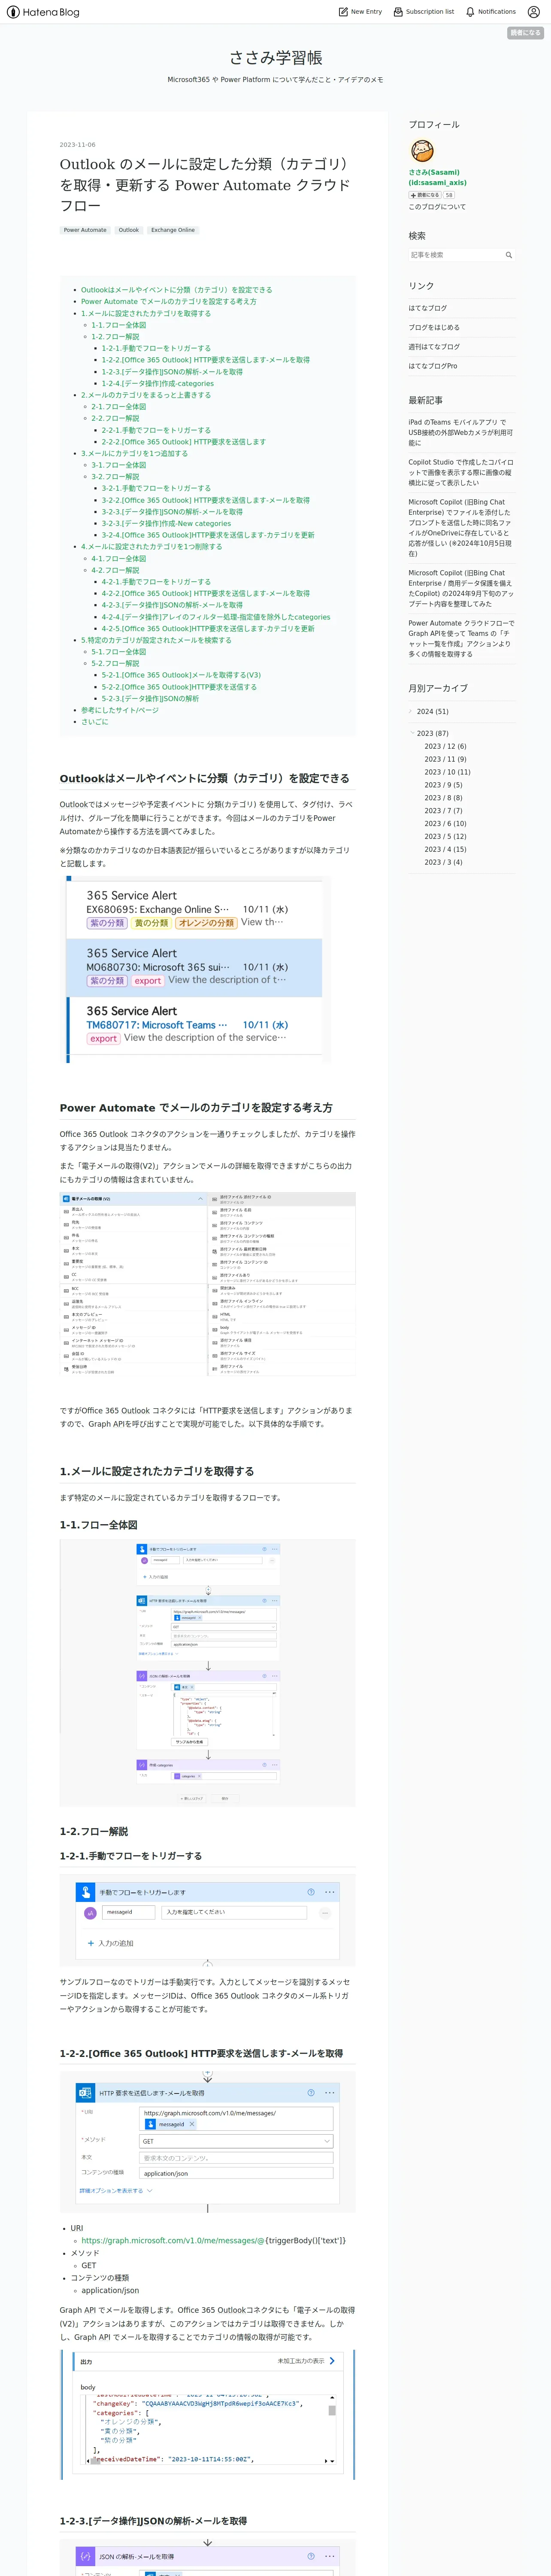The width and height of the screenshot is (551, 2576).
Task: Click the plus 読者になる button in profile
Action: (424, 195)
